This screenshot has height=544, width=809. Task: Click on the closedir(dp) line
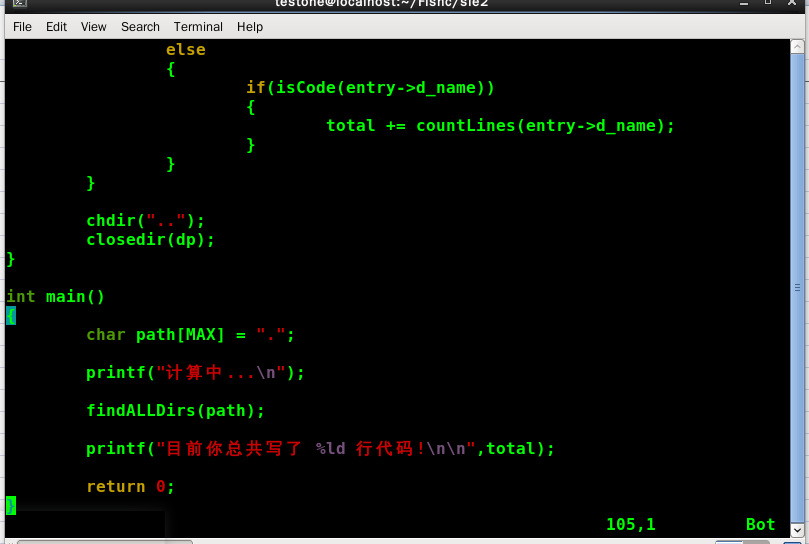[x=150, y=240]
